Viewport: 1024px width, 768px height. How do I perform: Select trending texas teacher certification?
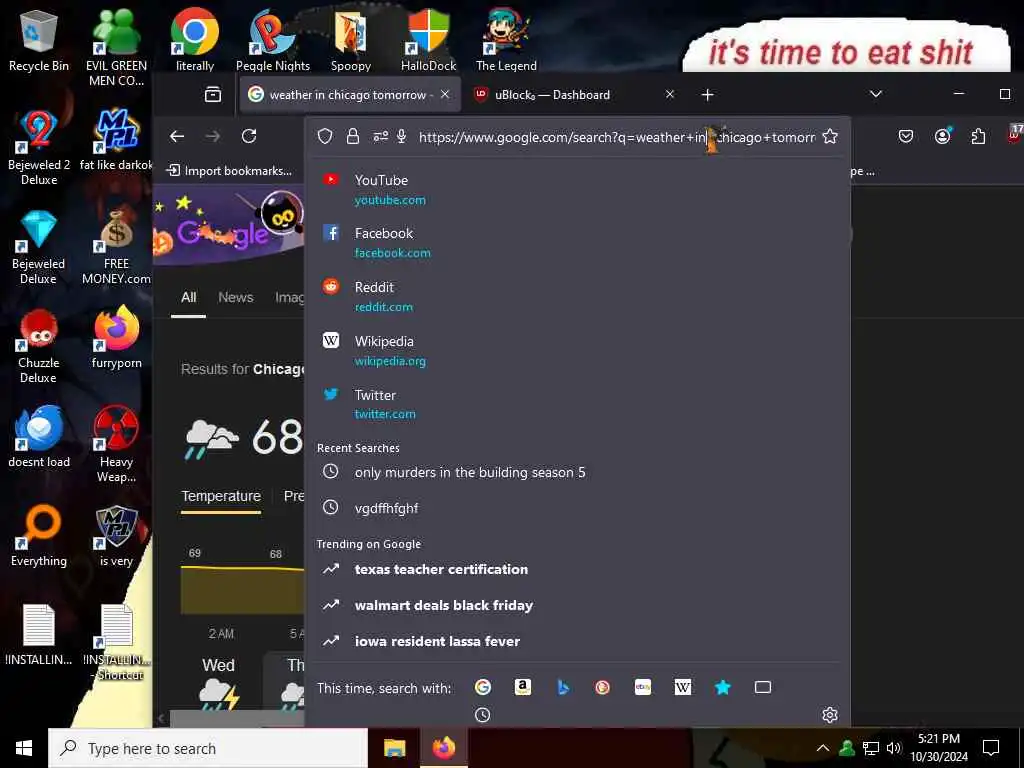578,569
